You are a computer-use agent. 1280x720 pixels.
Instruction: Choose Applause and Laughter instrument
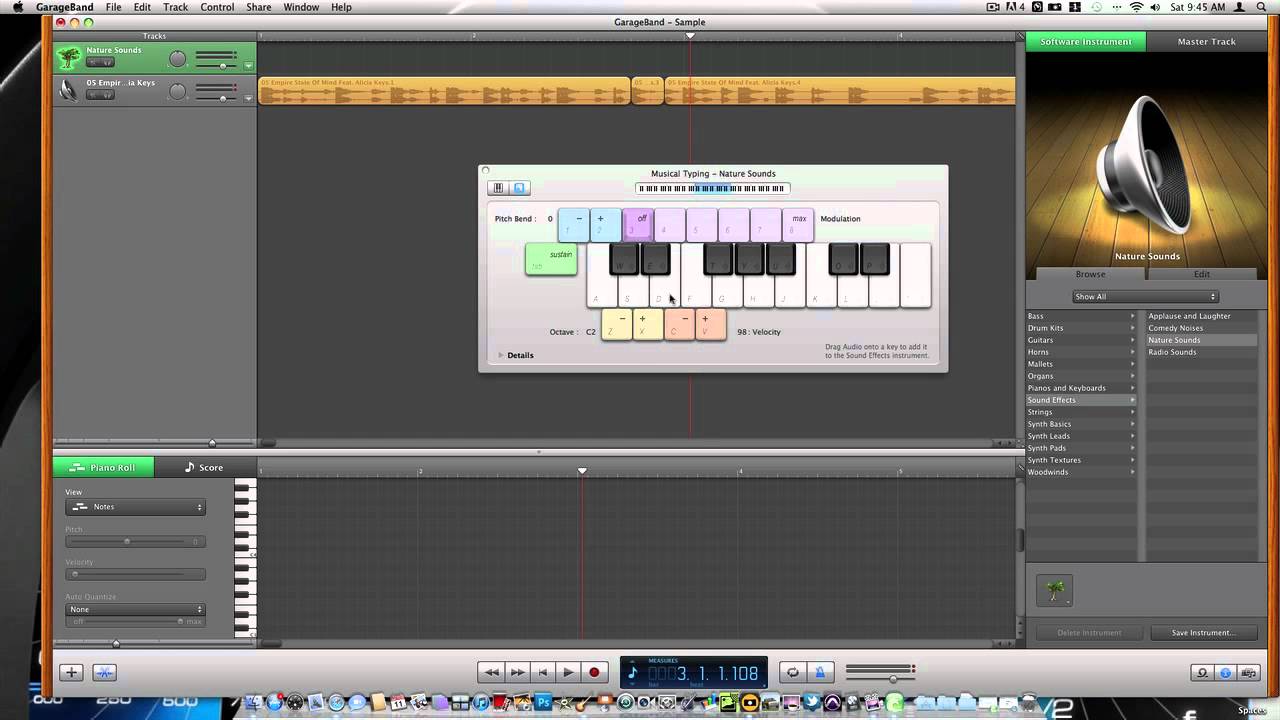point(1201,316)
